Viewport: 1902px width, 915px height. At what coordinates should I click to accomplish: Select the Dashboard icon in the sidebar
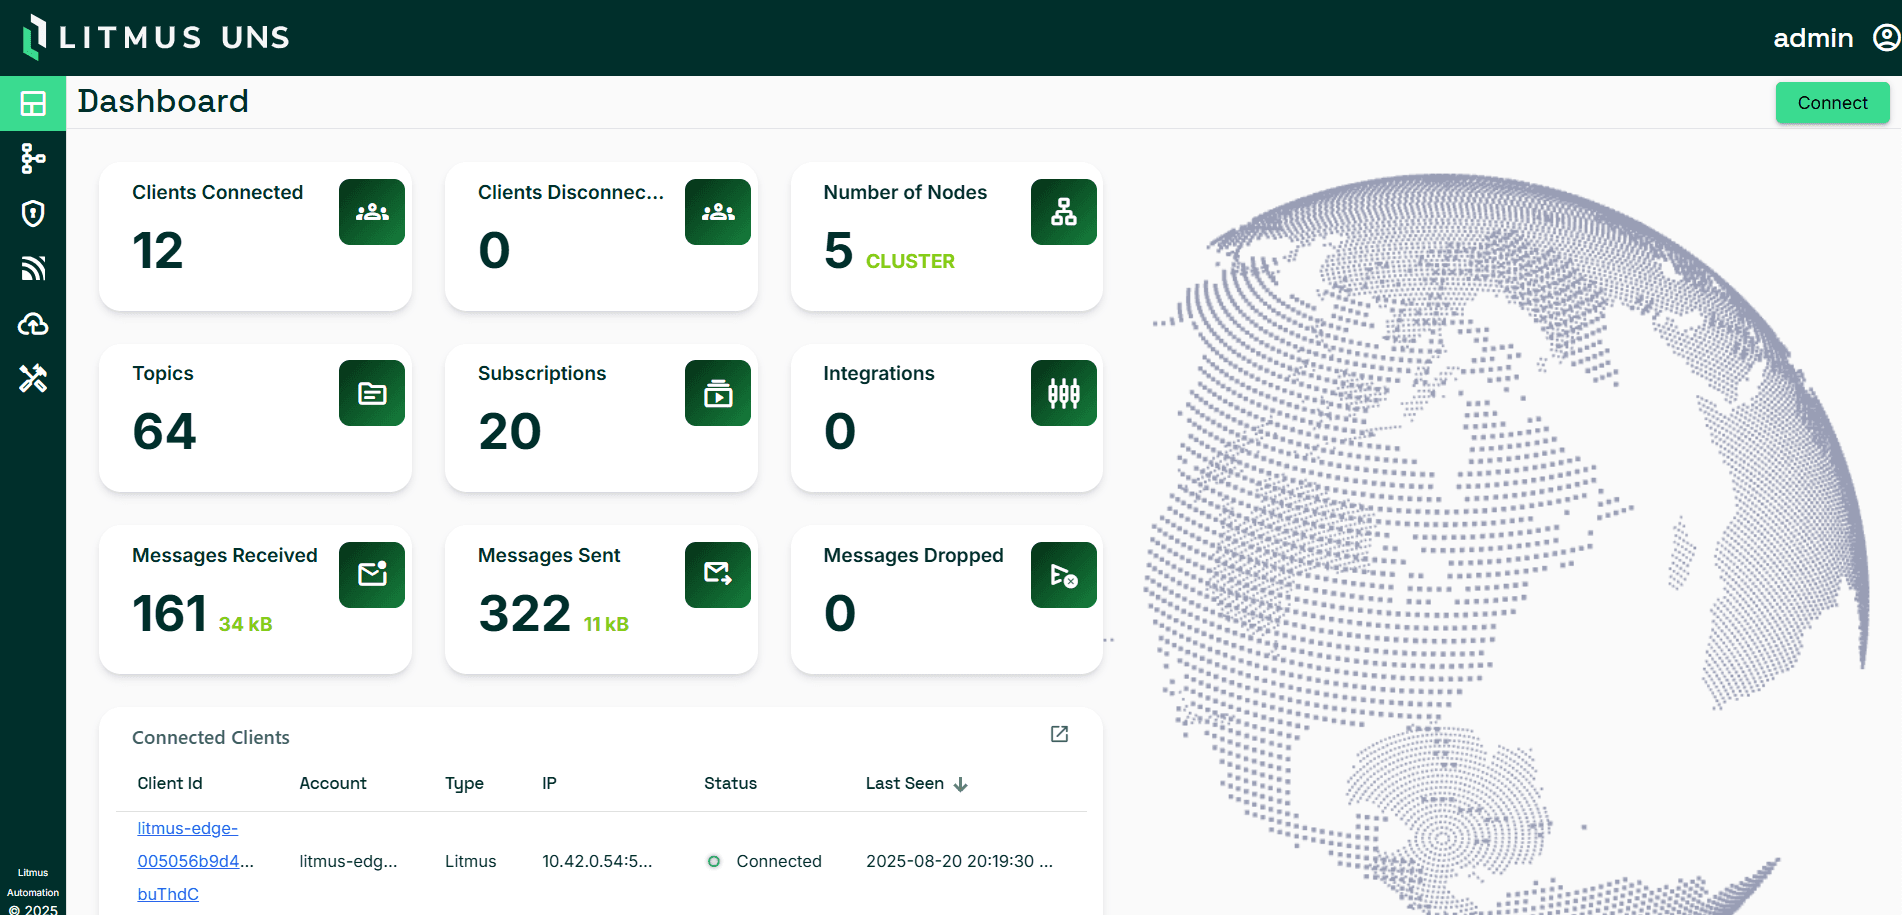[33, 103]
